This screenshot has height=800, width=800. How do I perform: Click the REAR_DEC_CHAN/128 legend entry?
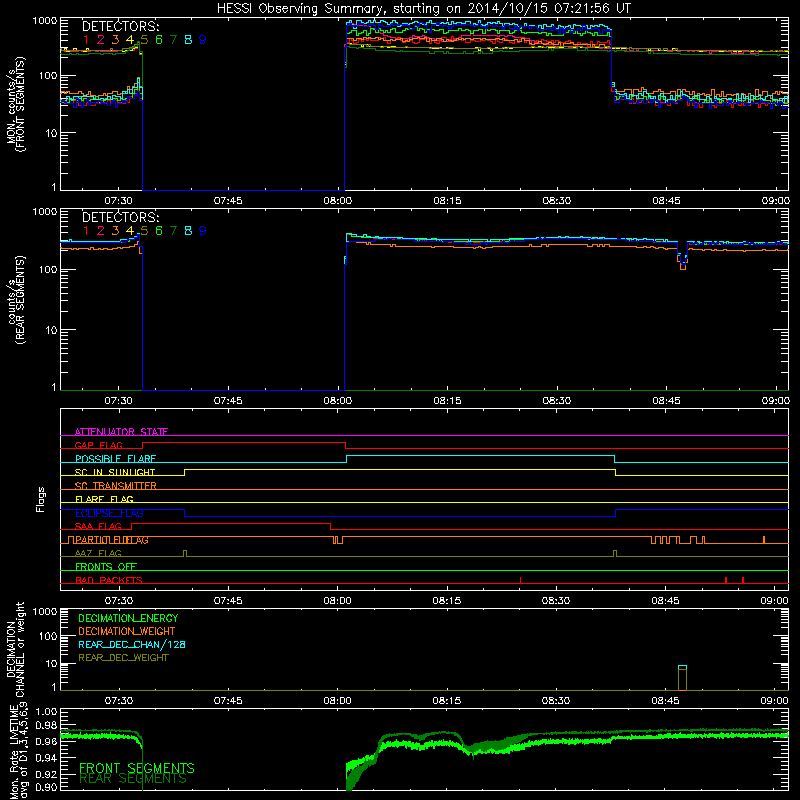click(132, 645)
